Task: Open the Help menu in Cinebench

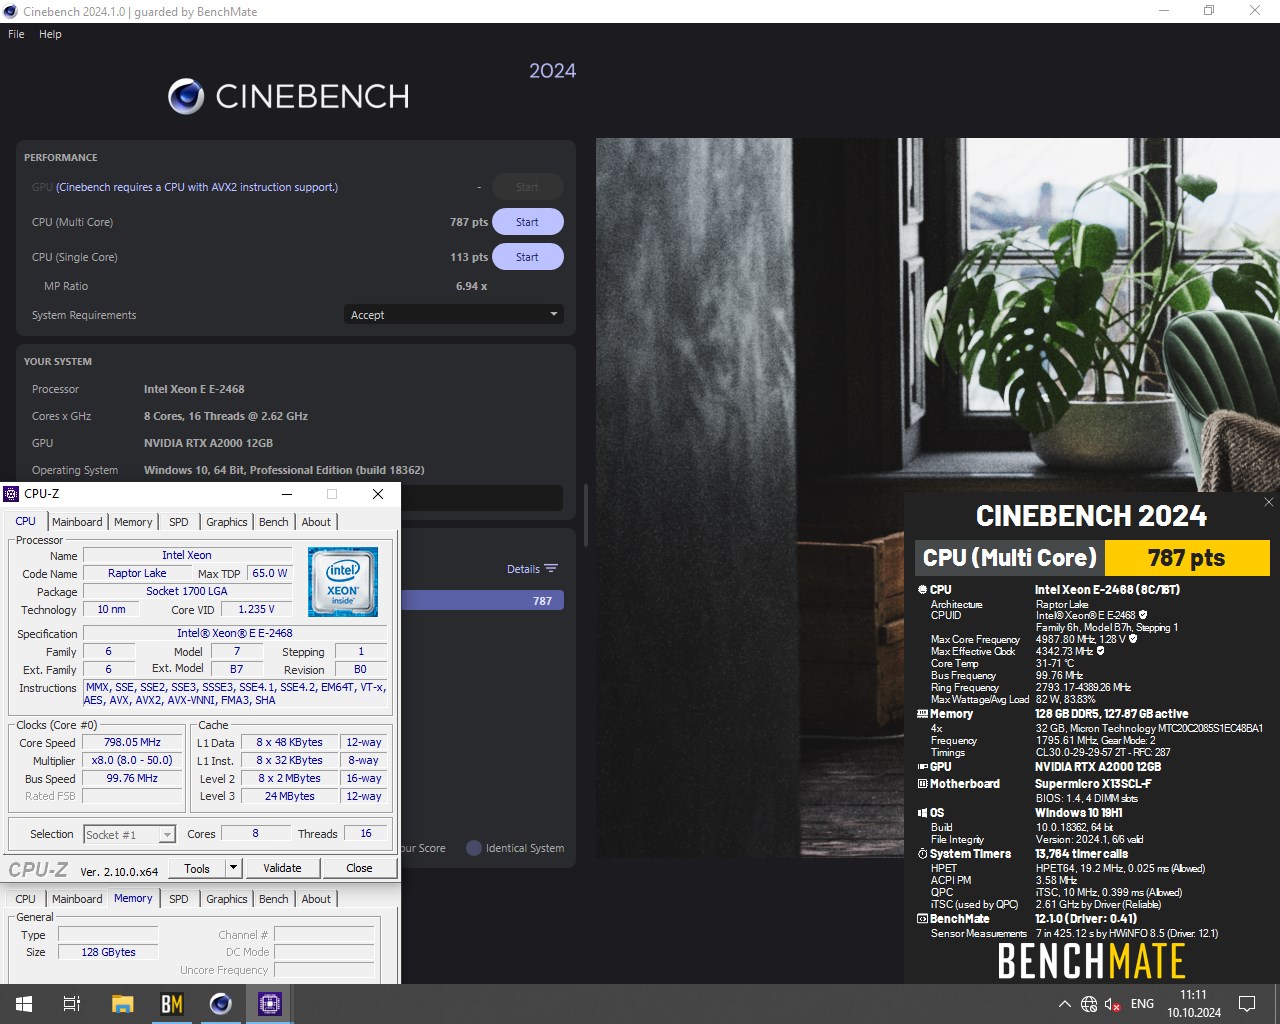Action: pyautogui.click(x=50, y=34)
